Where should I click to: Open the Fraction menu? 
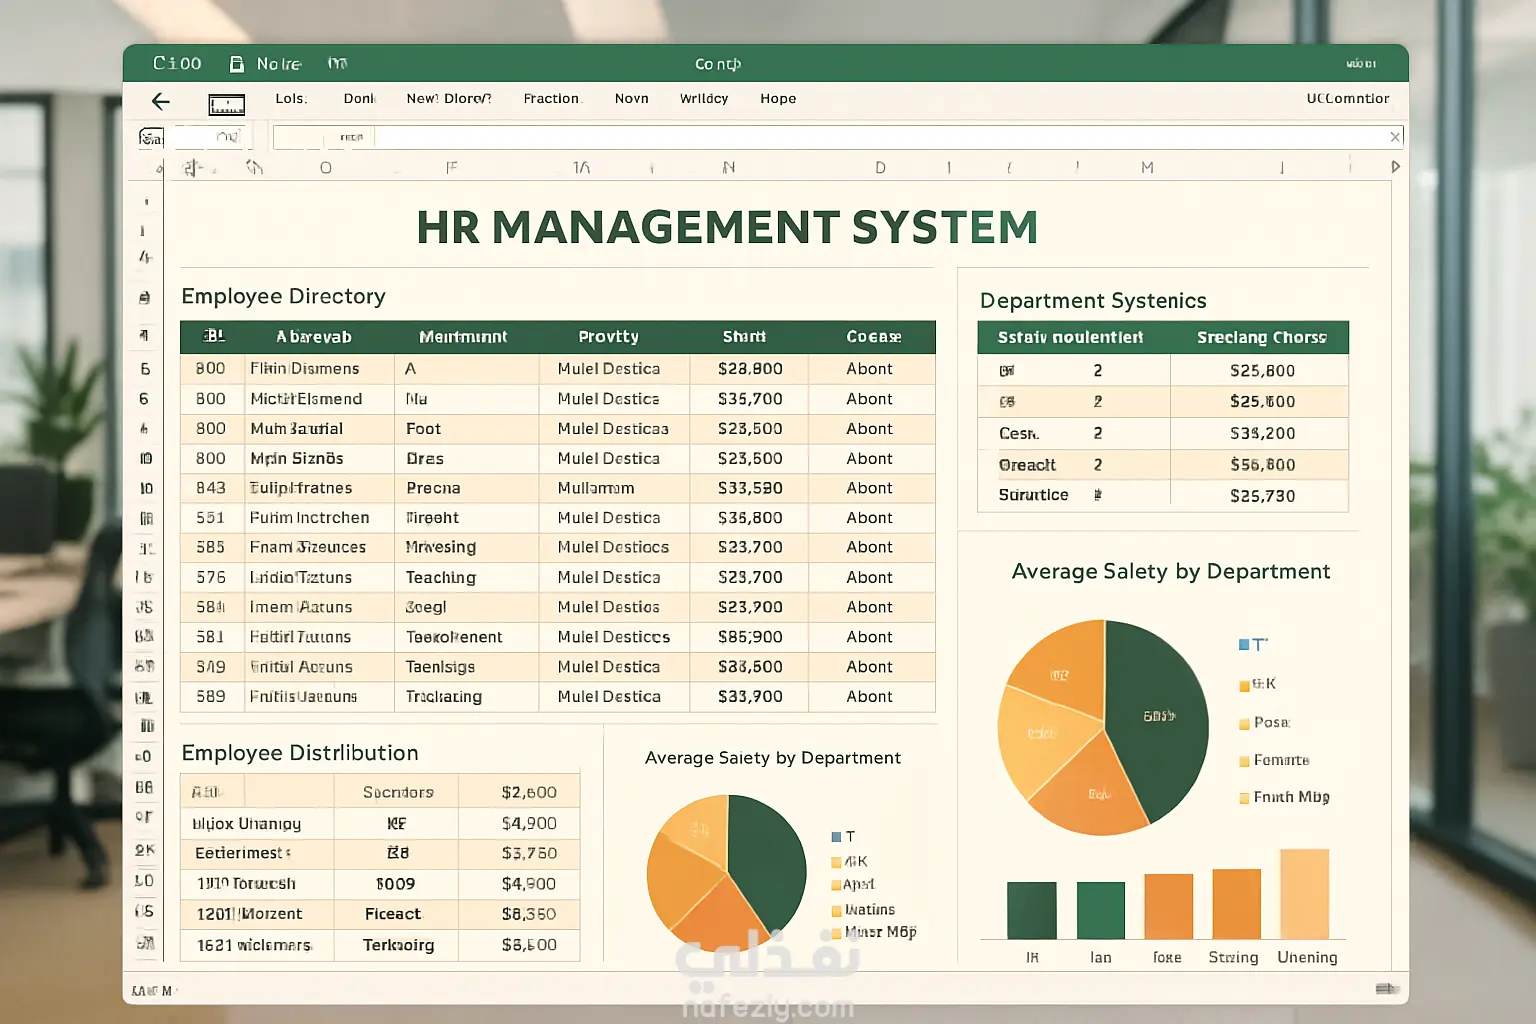[x=551, y=99]
